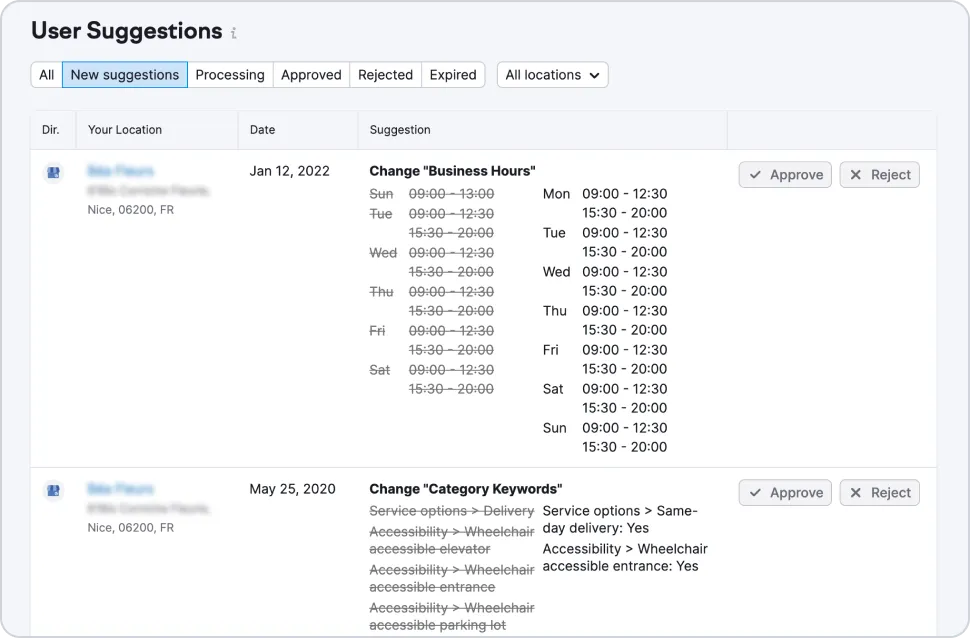Reject the Business Hours suggestion
This screenshot has height=638, width=970.
[880, 175]
